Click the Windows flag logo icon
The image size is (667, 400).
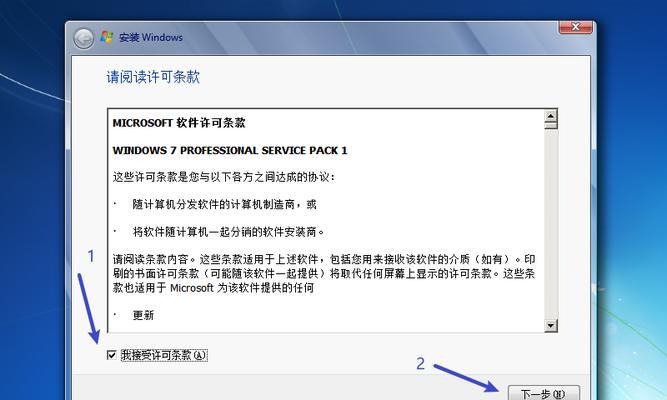pyautogui.click(x=106, y=37)
